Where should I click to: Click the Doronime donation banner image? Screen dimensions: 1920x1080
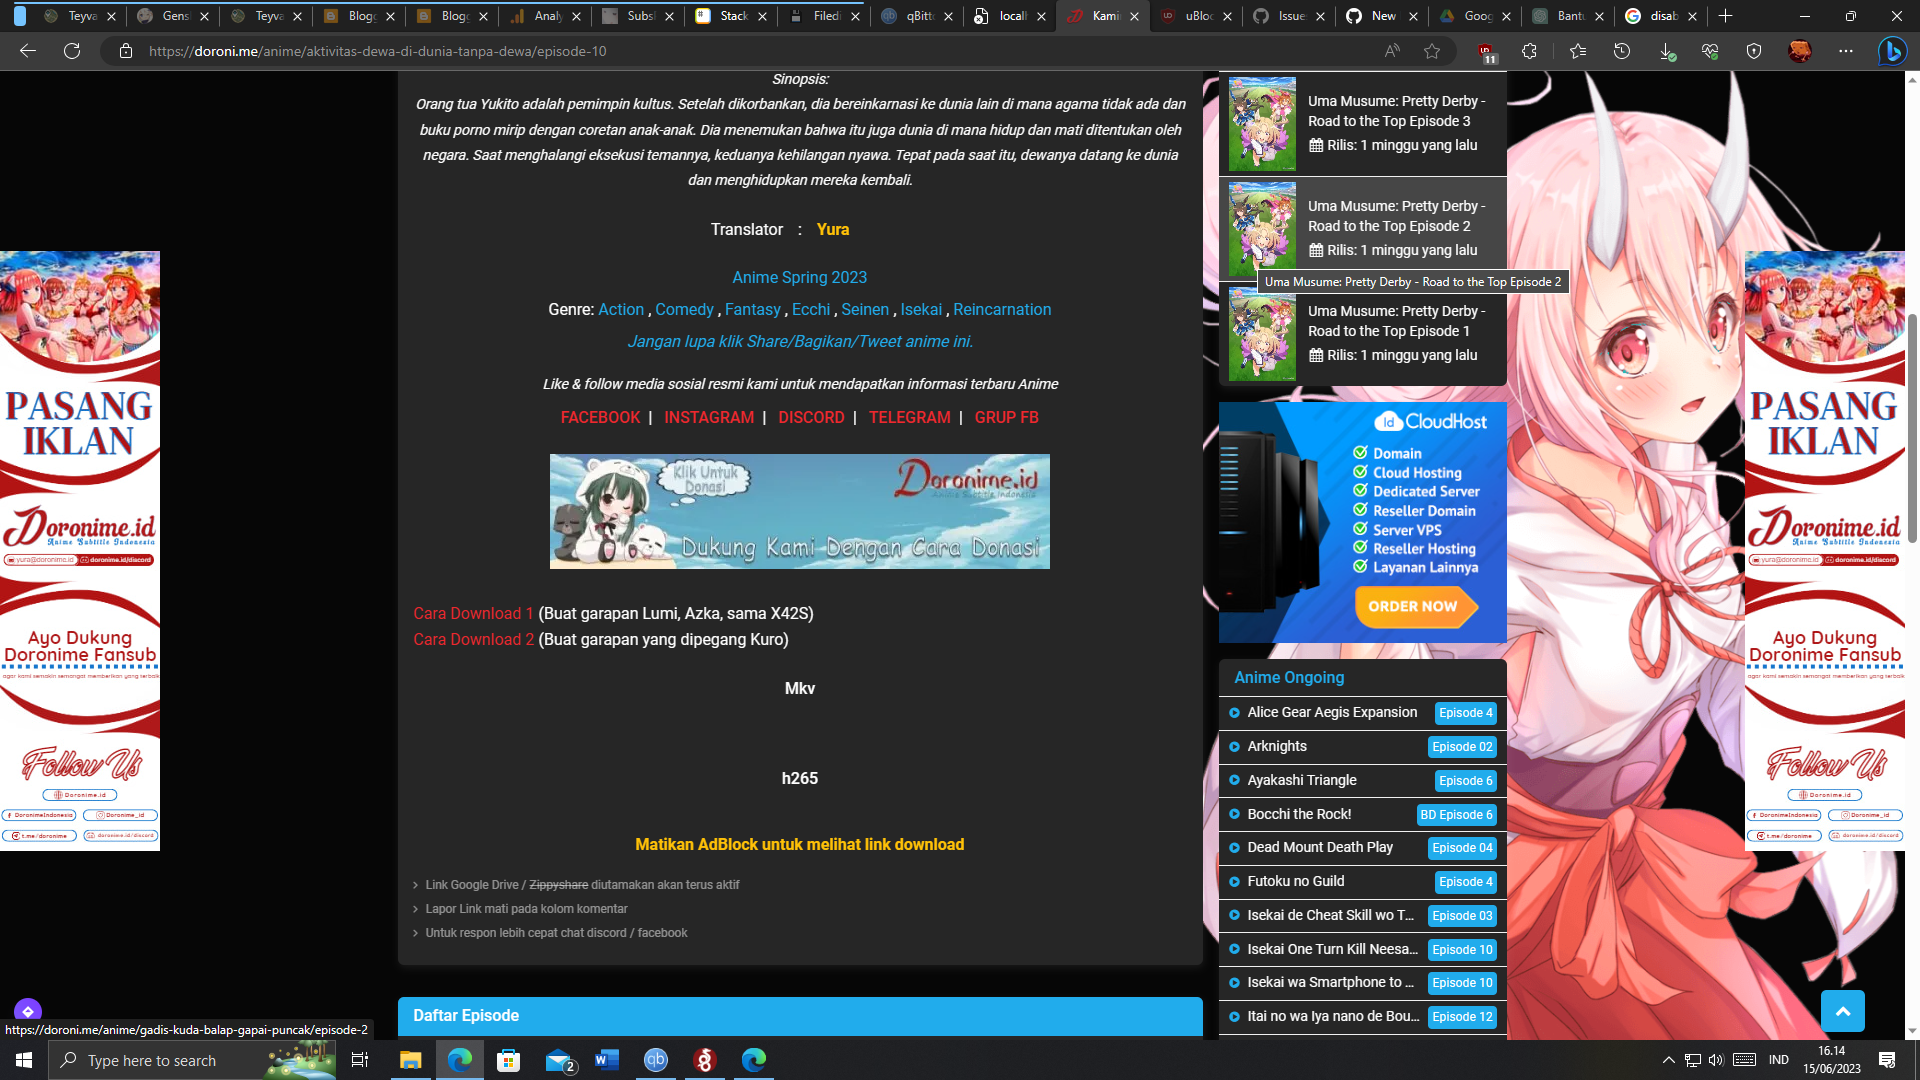pos(799,512)
